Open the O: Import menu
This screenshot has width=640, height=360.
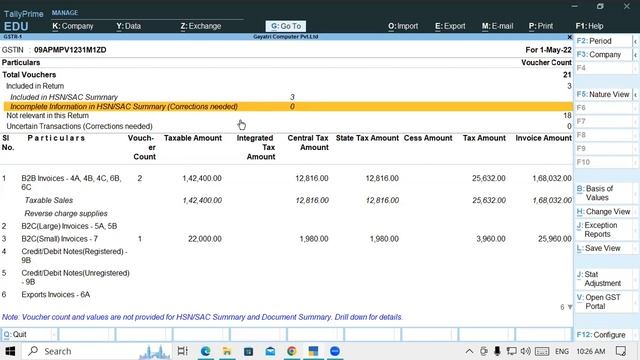403,26
